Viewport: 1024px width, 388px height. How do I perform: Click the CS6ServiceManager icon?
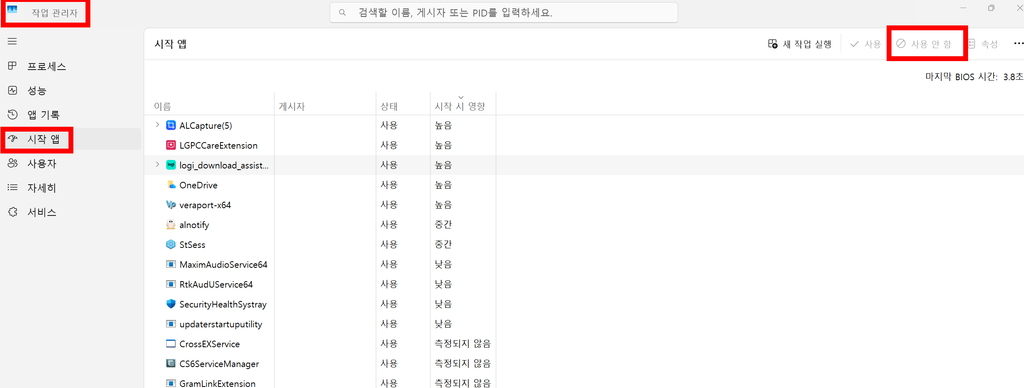click(x=171, y=363)
